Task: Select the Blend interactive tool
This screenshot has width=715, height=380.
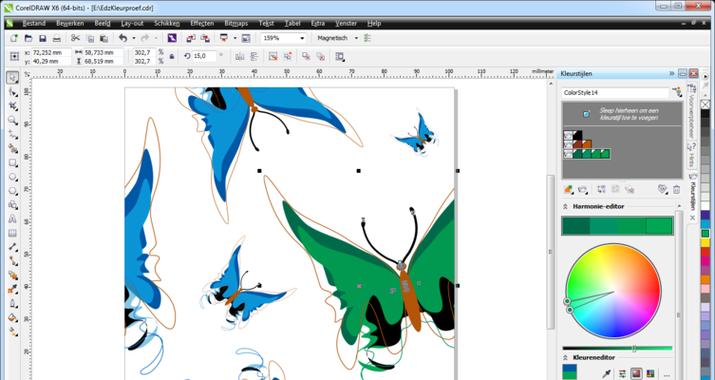Action: click(13, 276)
